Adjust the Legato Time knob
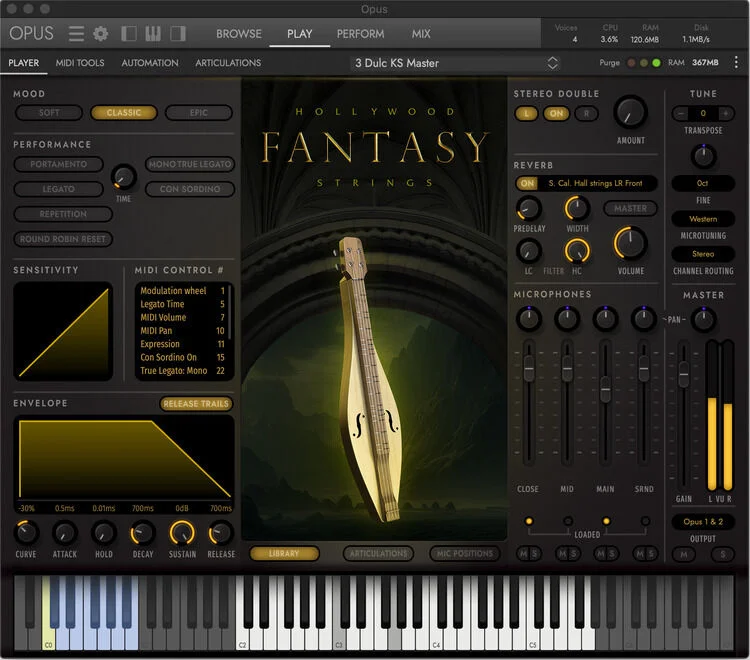Screen dimensions: 750x660 [x=124, y=176]
